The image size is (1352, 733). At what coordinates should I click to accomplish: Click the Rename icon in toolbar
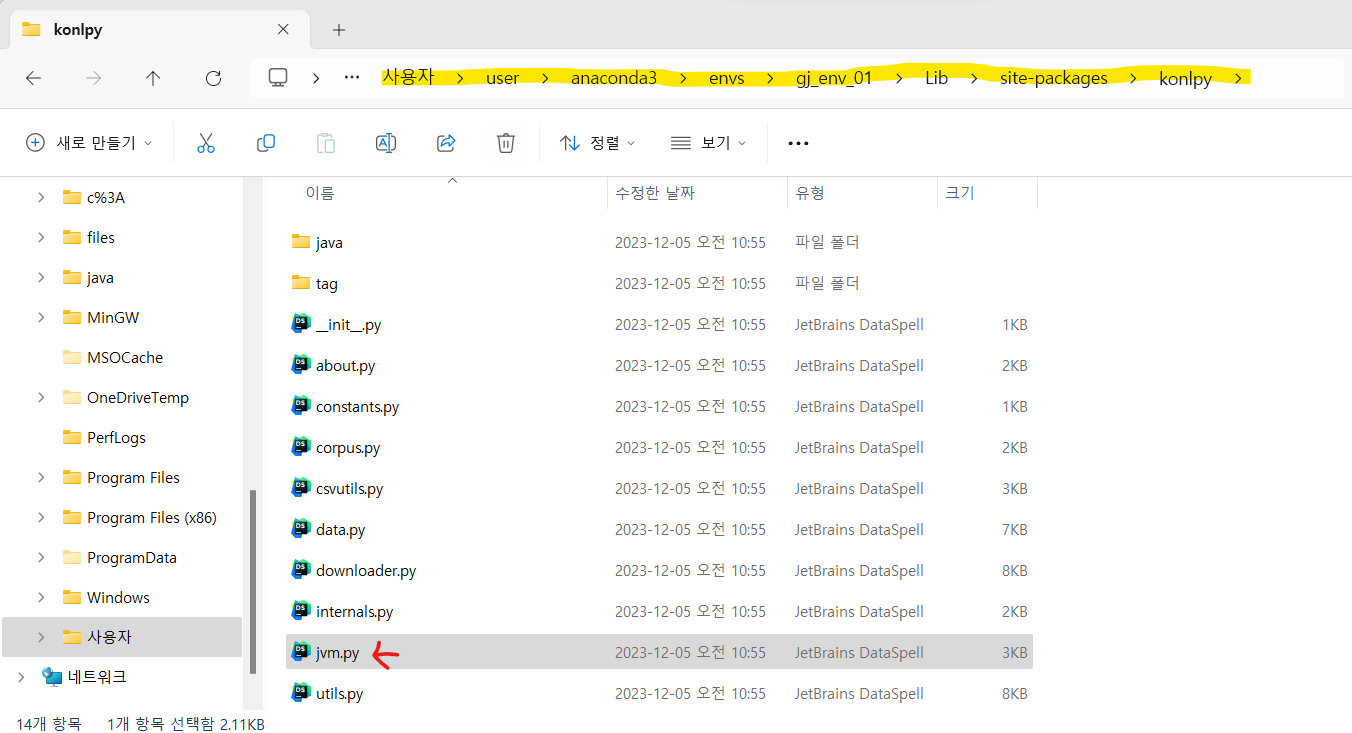click(x=386, y=143)
